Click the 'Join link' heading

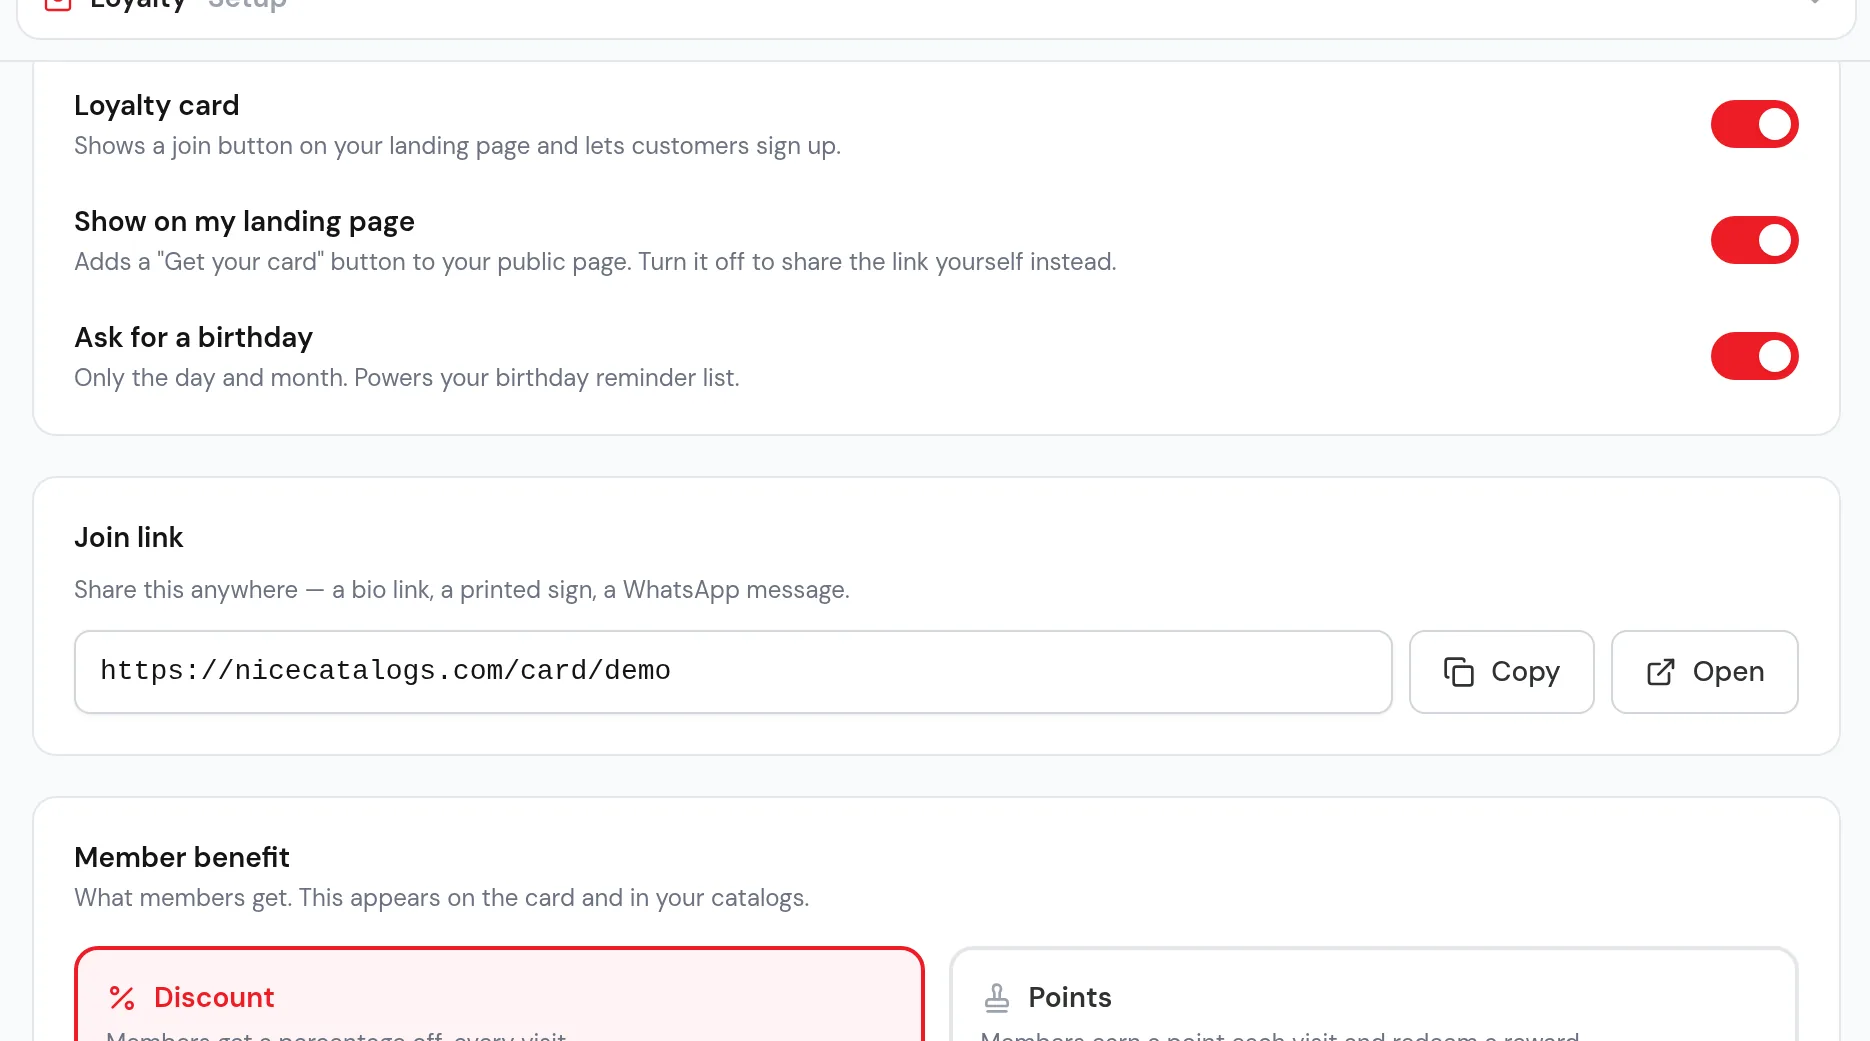pyautogui.click(x=129, y=538)
